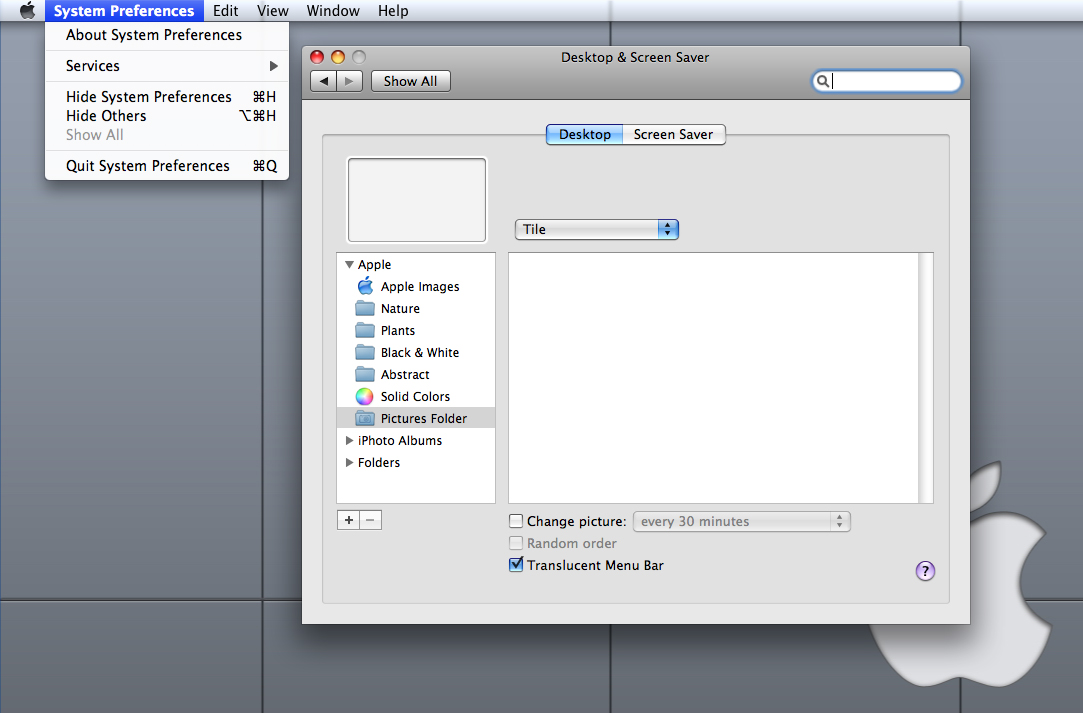This screenshot has height=713, width=1083.
Task: Open the Services submenu
Action: [x=167, y=66]
